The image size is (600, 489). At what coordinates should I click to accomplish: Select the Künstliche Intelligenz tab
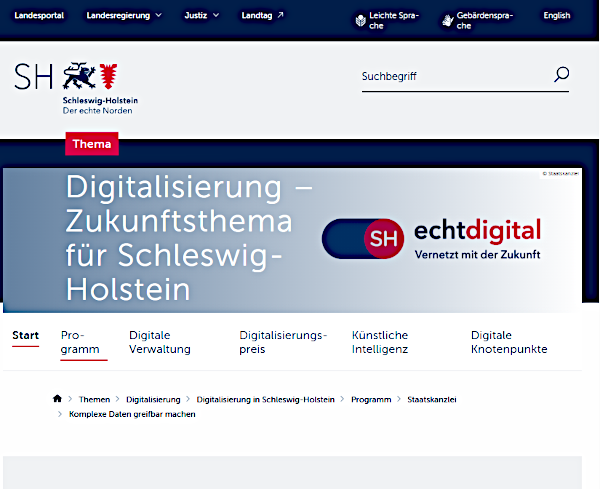coord(380,342)
